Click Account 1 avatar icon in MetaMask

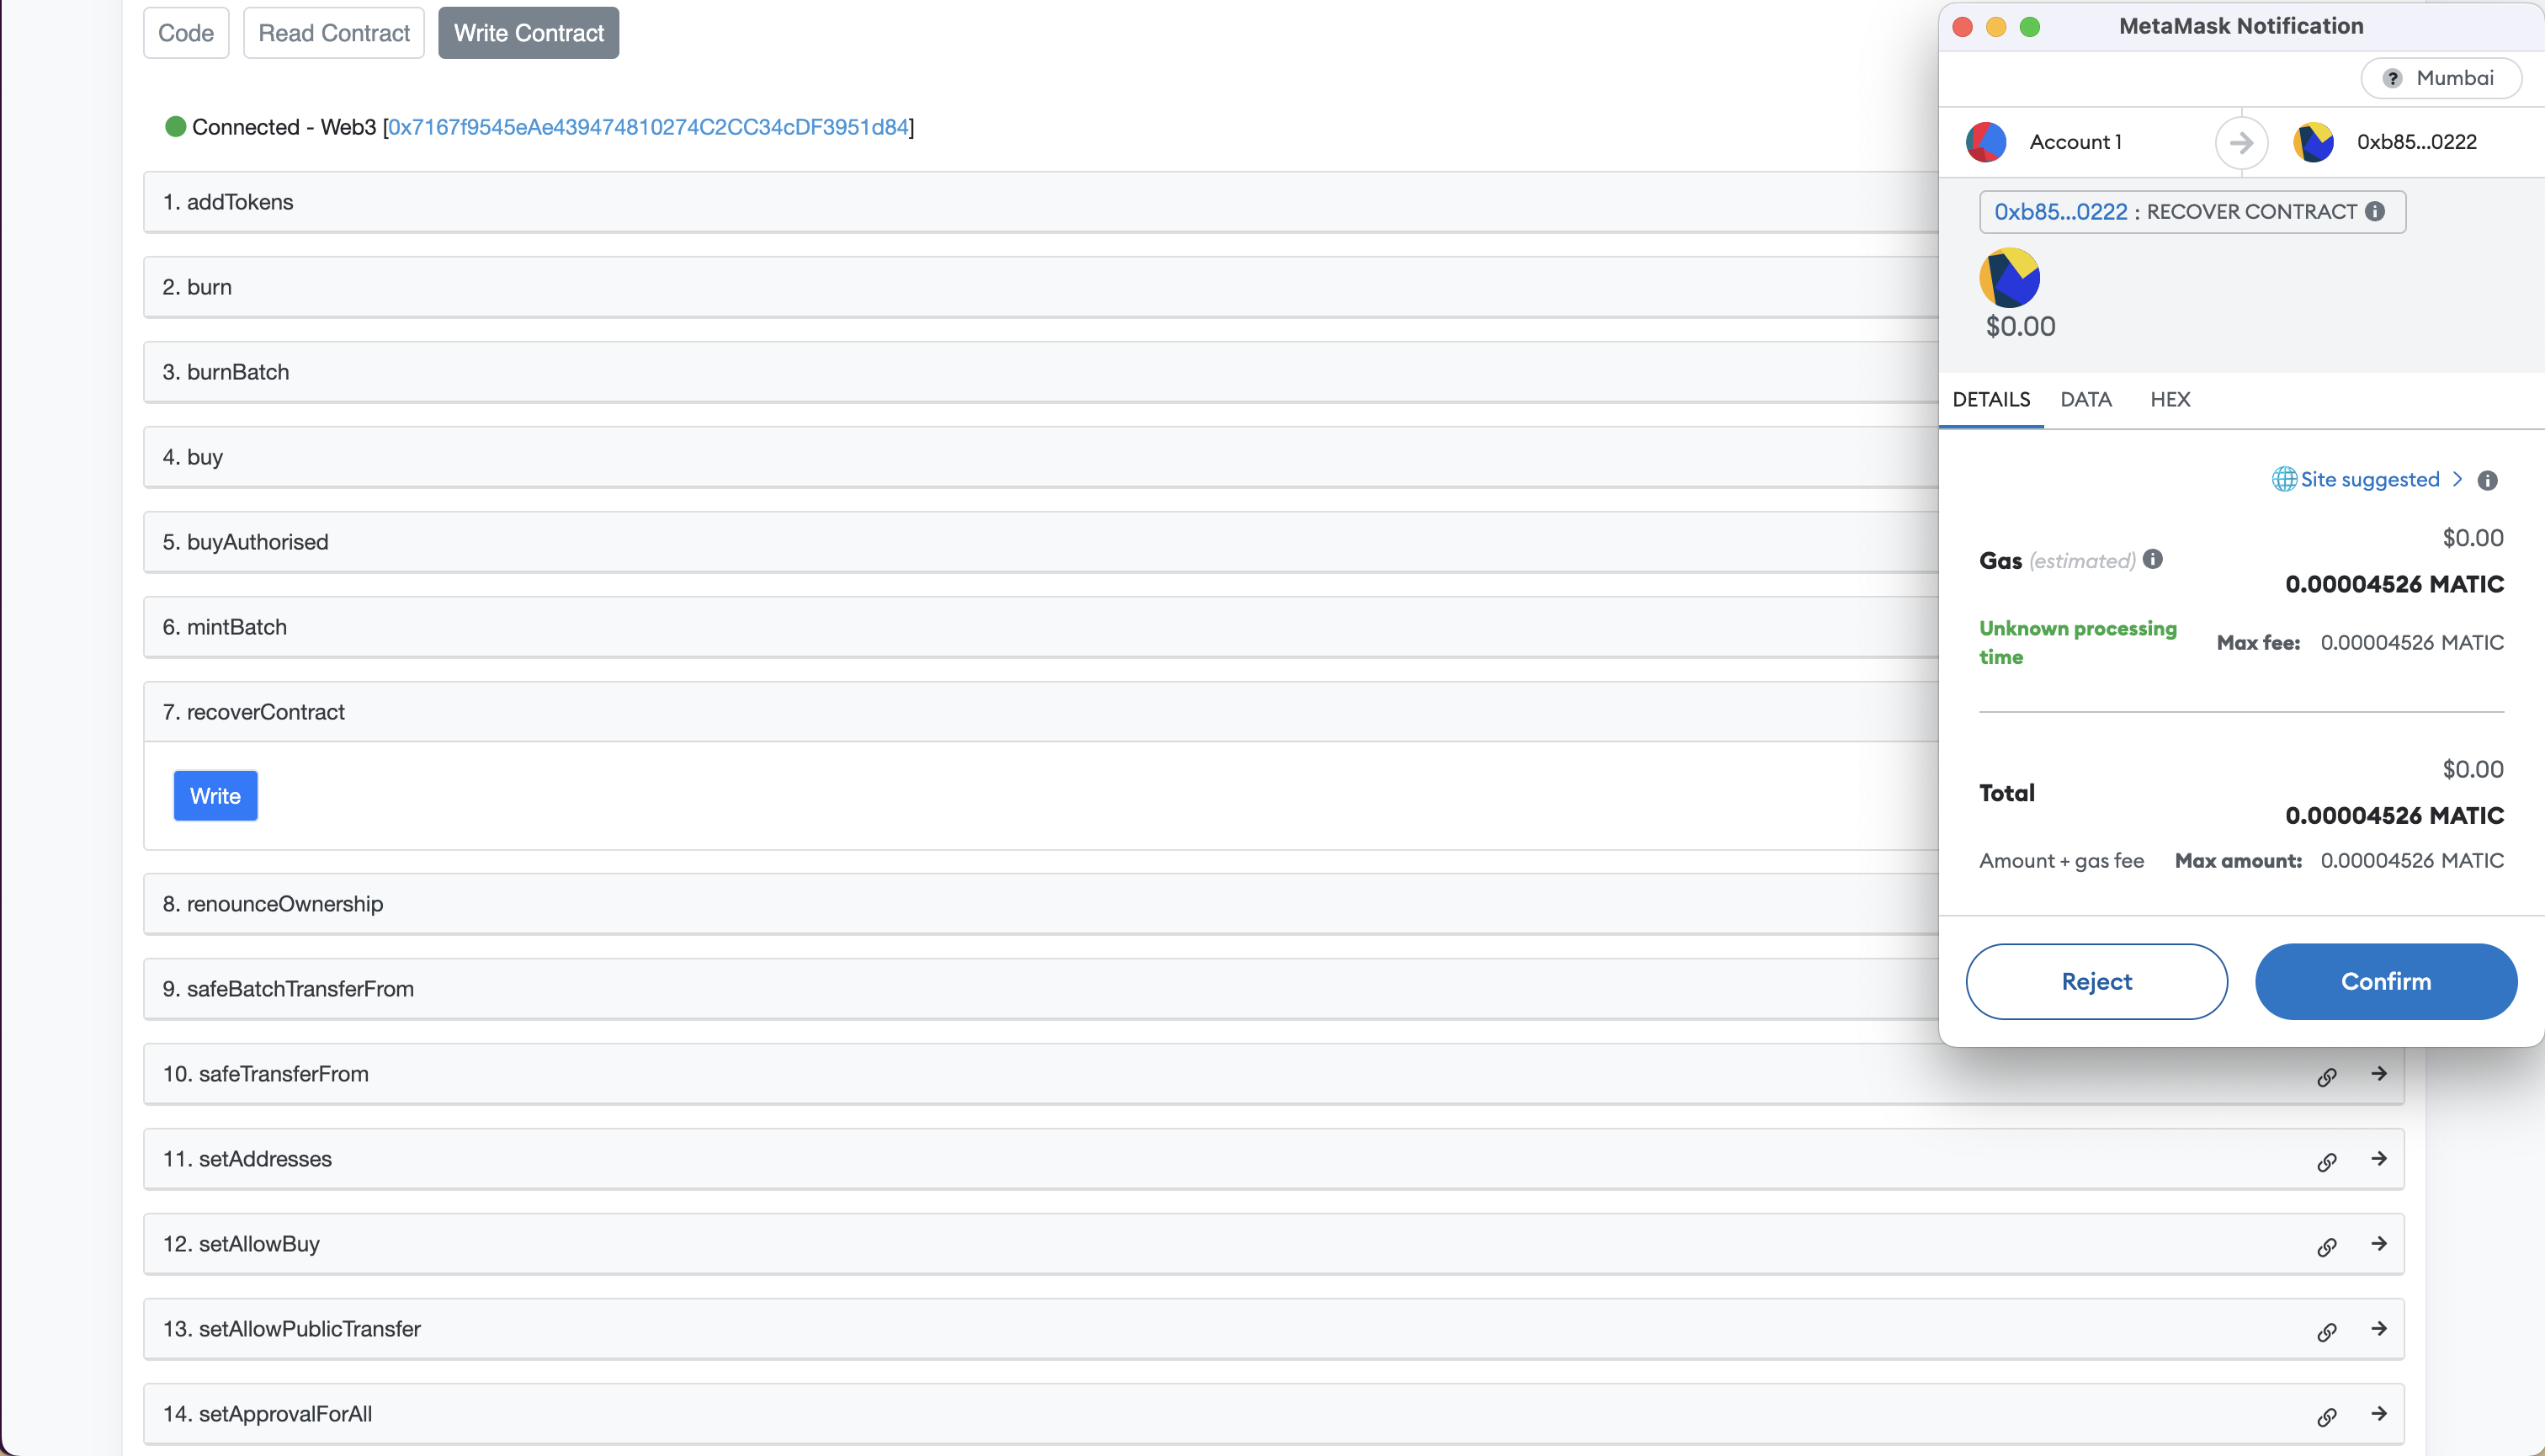point(1986,142)
